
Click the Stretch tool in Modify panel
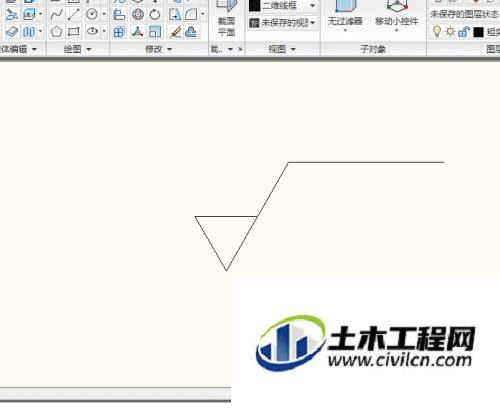(174, 15)
